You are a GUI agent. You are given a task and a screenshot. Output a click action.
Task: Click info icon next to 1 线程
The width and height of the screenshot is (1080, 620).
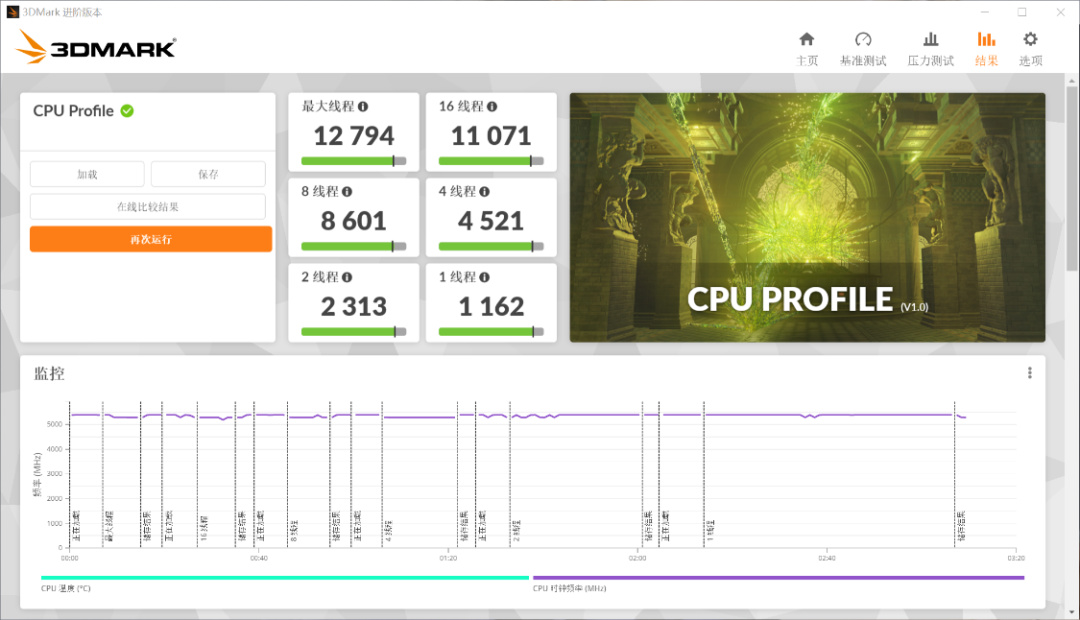484,277
